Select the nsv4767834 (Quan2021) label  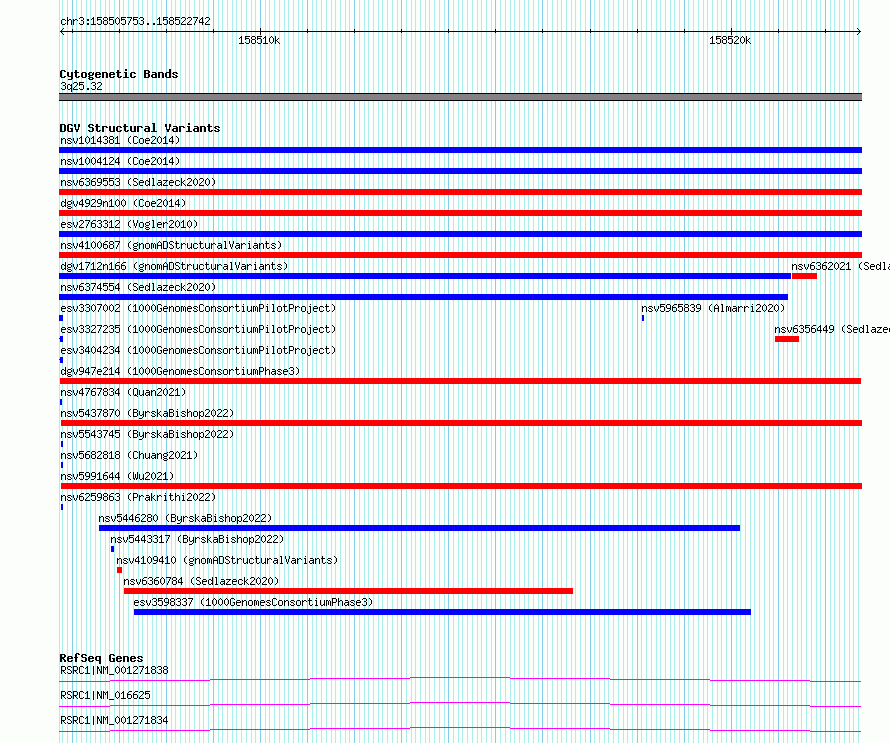(123, 392)
